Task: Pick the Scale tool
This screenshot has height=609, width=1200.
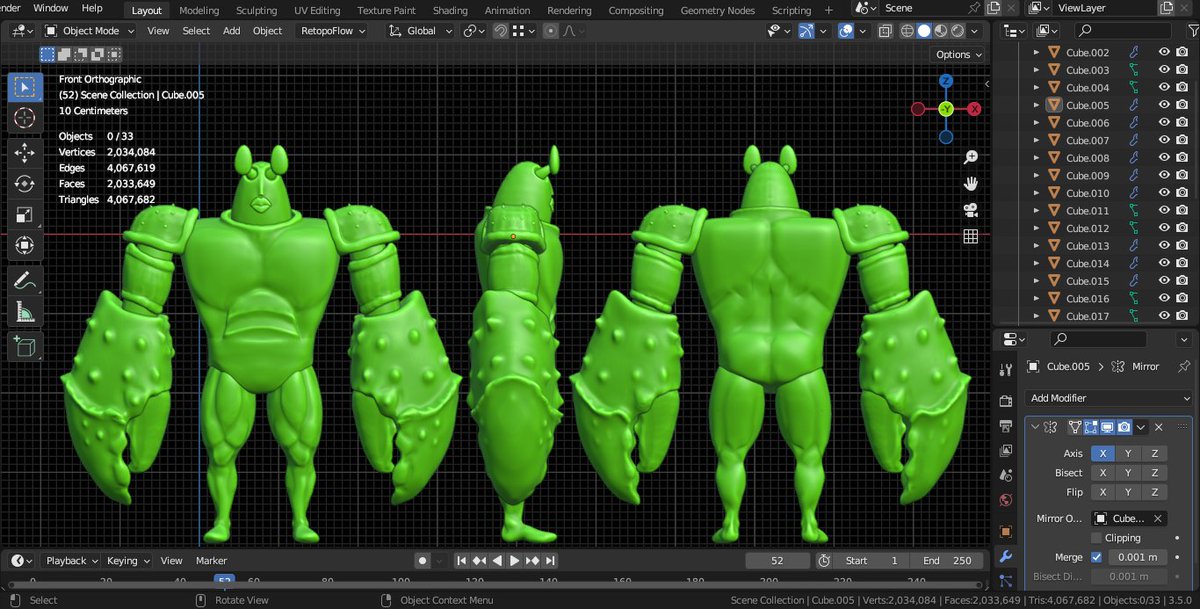Action: [x=25, y=215]
